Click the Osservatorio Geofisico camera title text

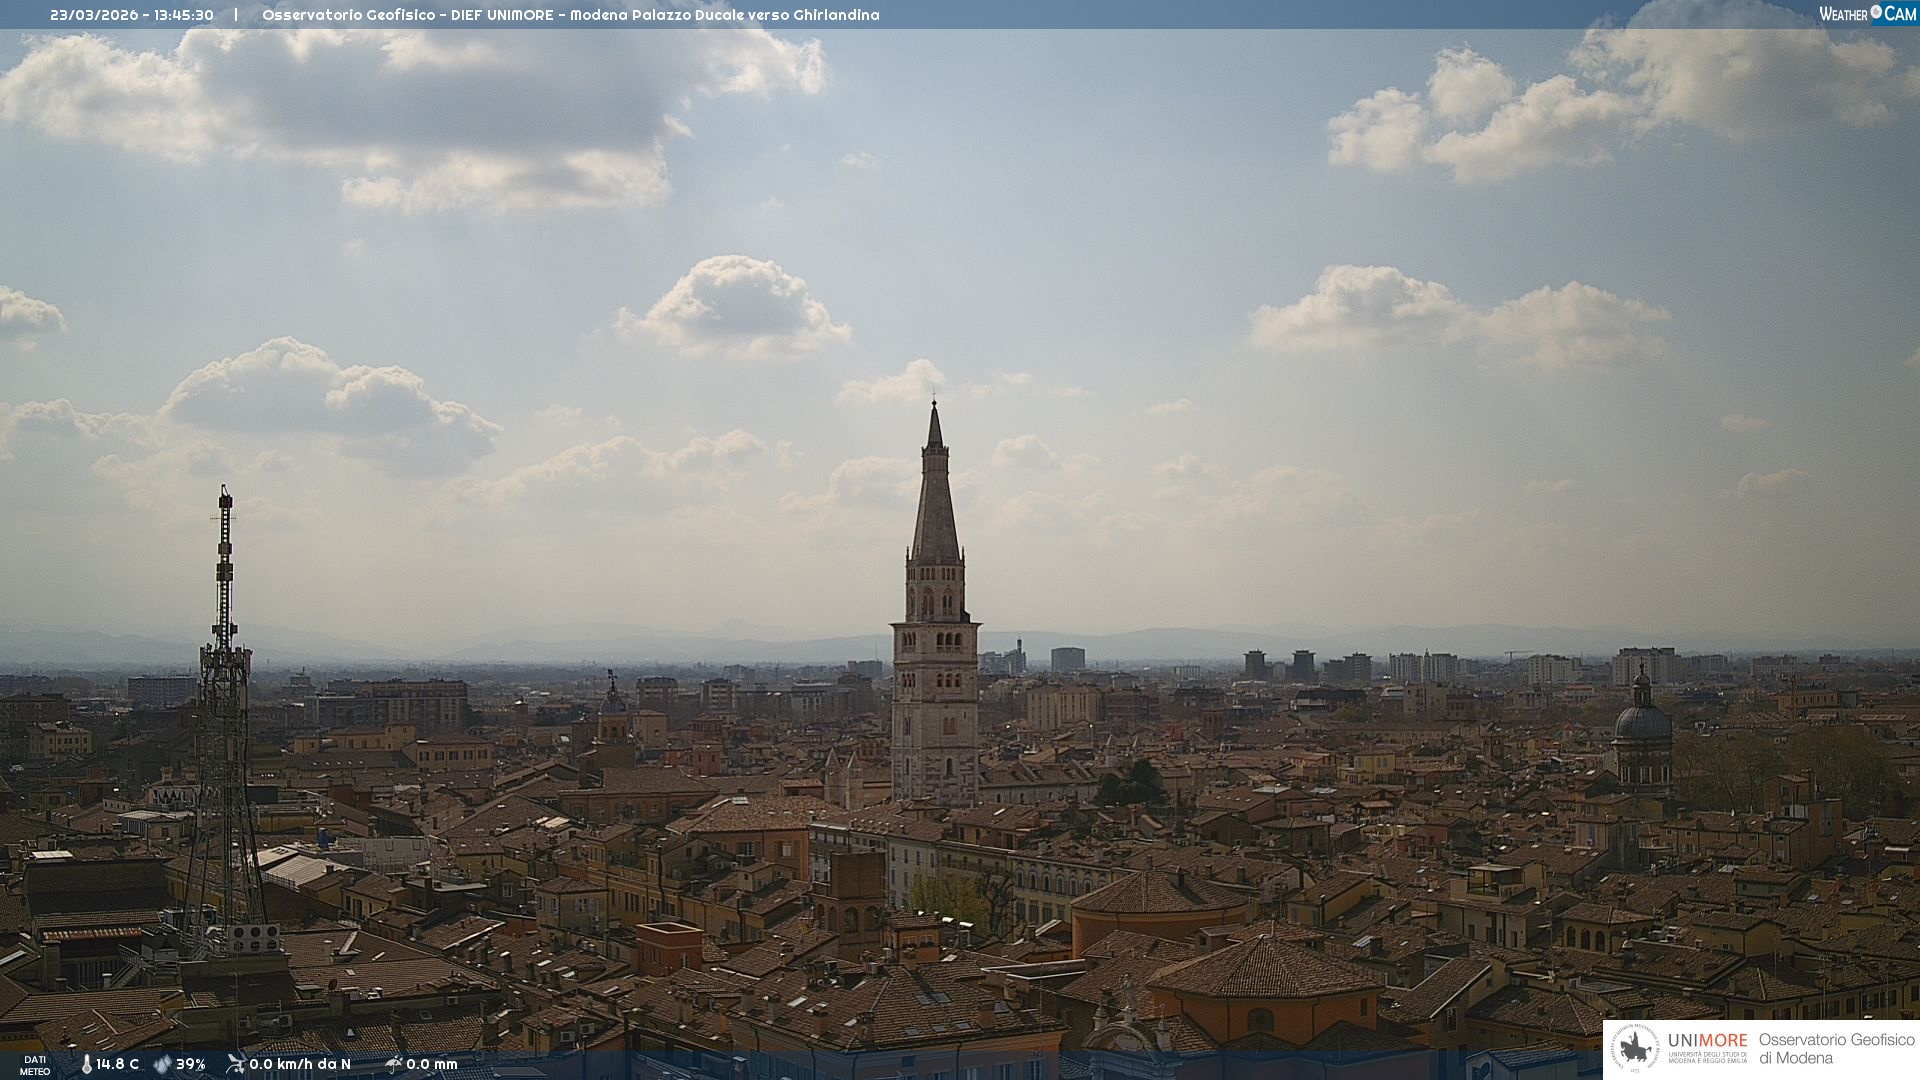click(570, 15)
